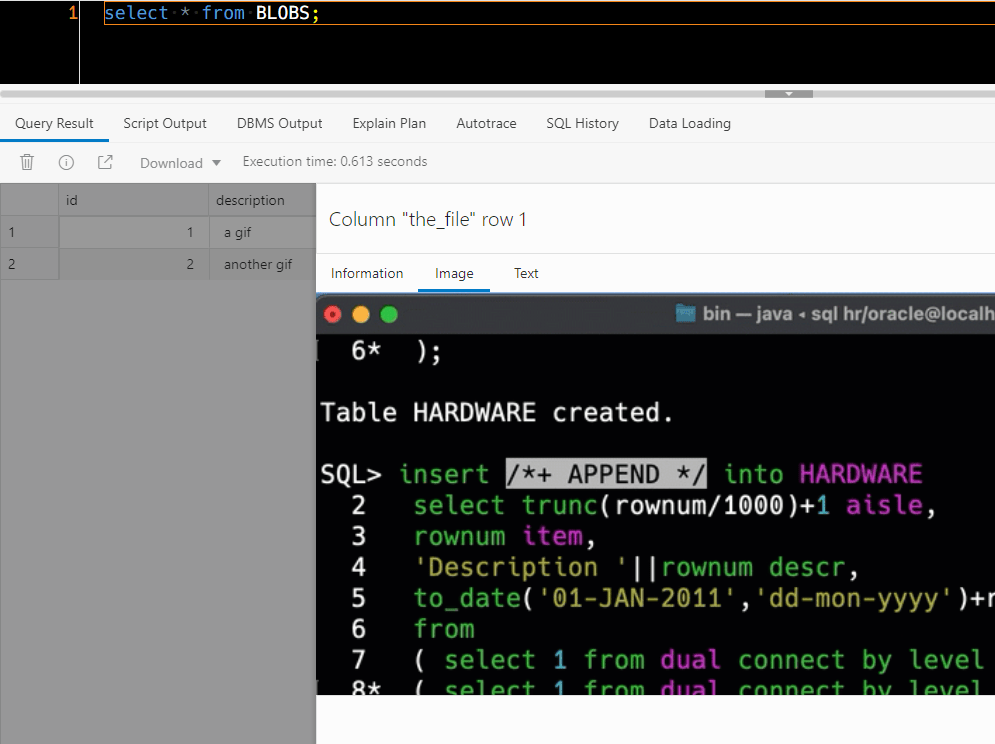995x744 pixels.
Task: Click the 'description' column header
Action: pyautogui.click(x=262, y=200)
